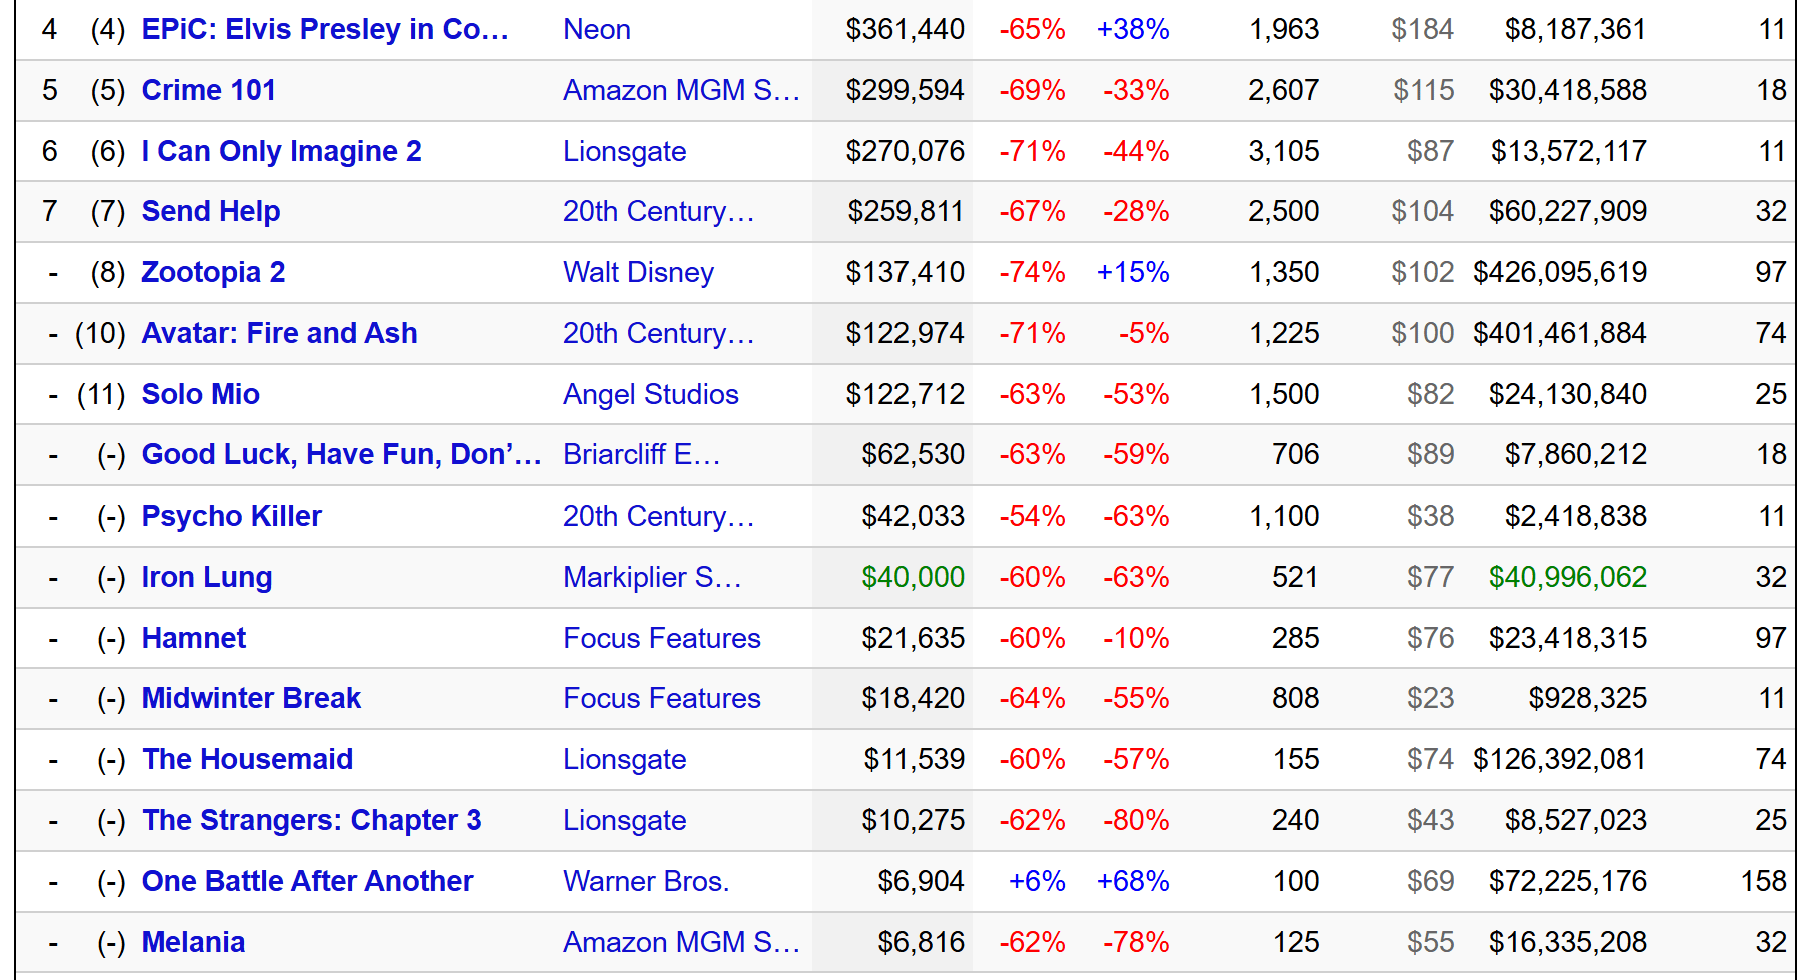Image resolution: width=1802 pixels, height=980 pixels.
Task: Open The Housemaid movie link
Action: (x=247, y=759)
